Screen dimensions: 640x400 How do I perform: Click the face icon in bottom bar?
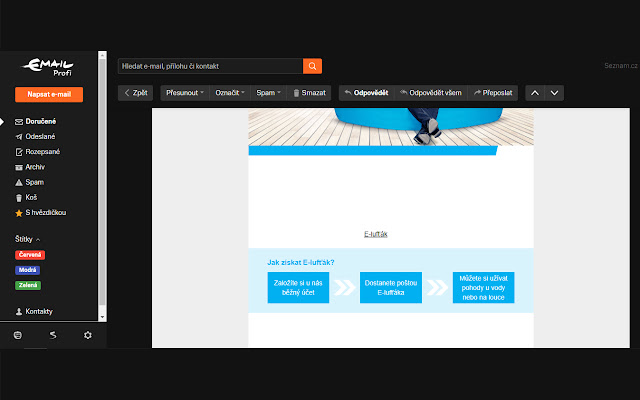click(x=18, y=335)
